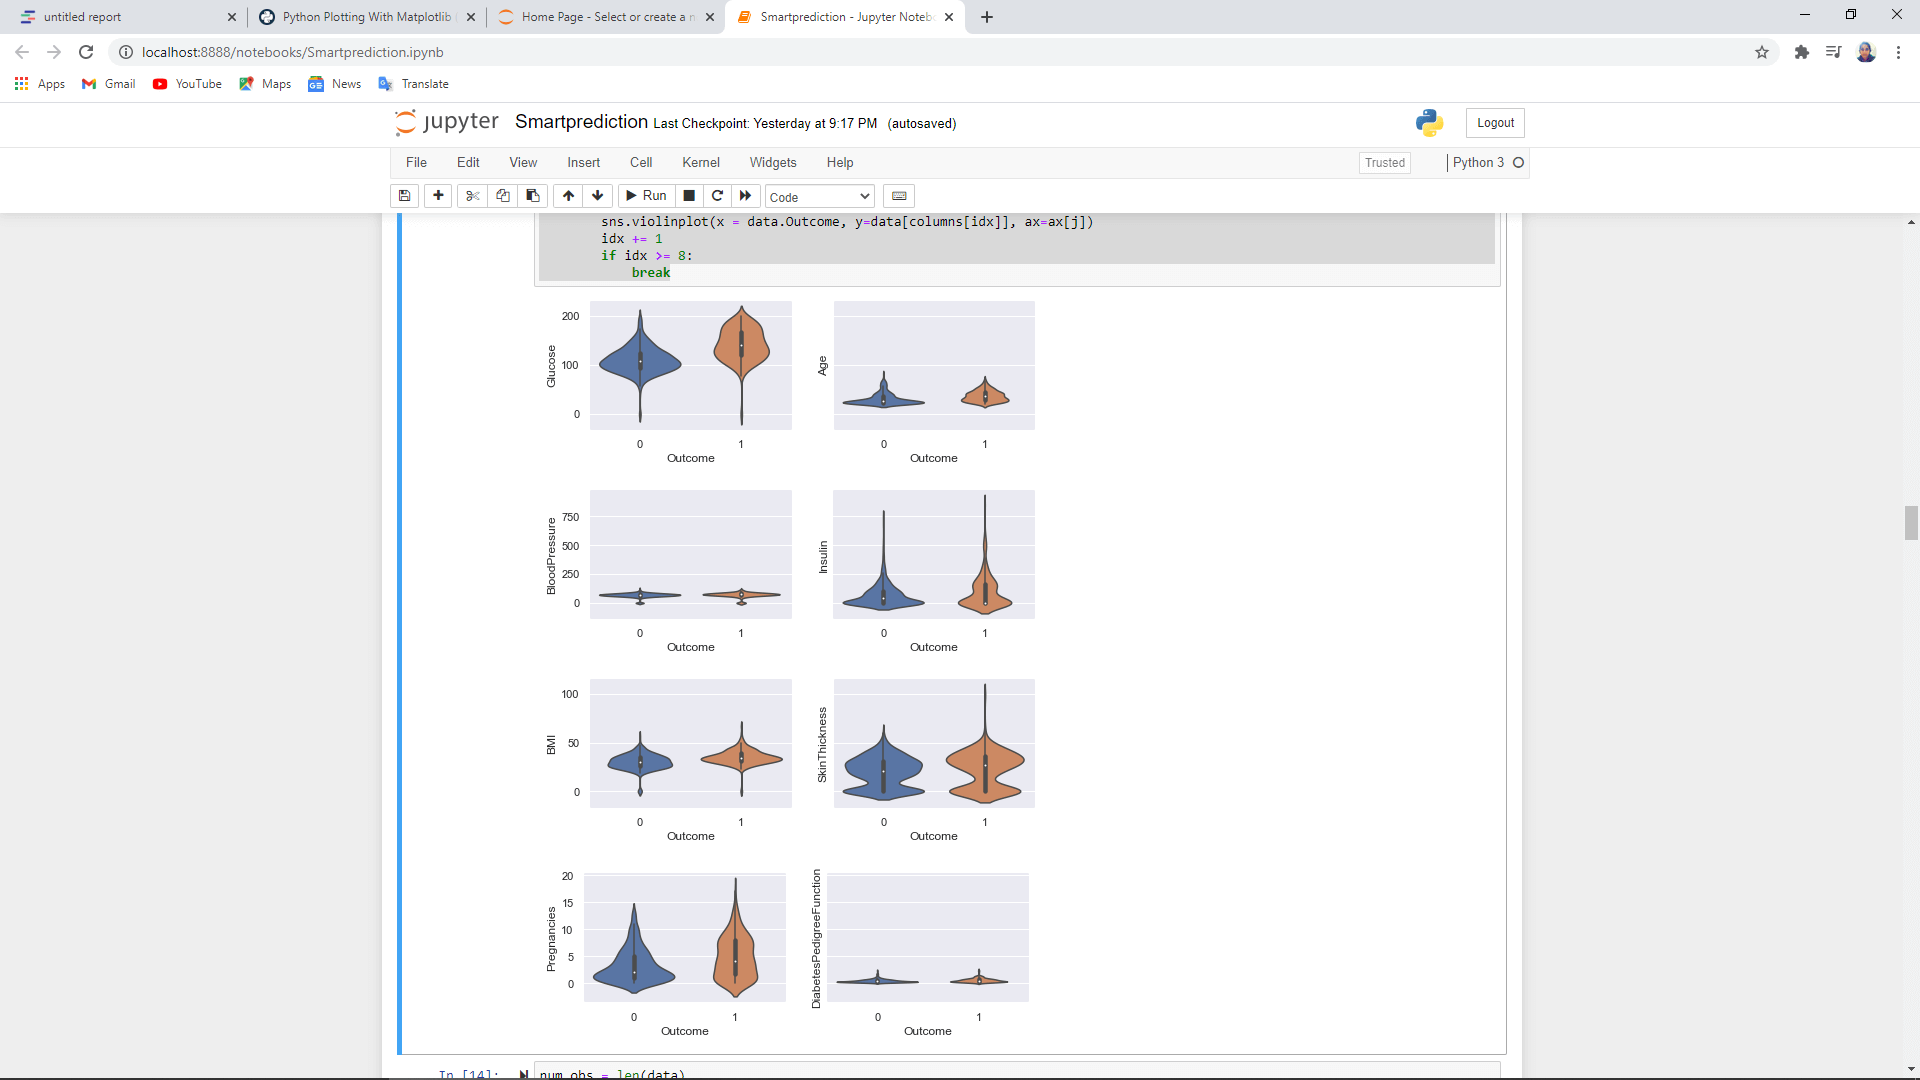
Task: Click the Restart kernel button
Action: tap(717, 195)
